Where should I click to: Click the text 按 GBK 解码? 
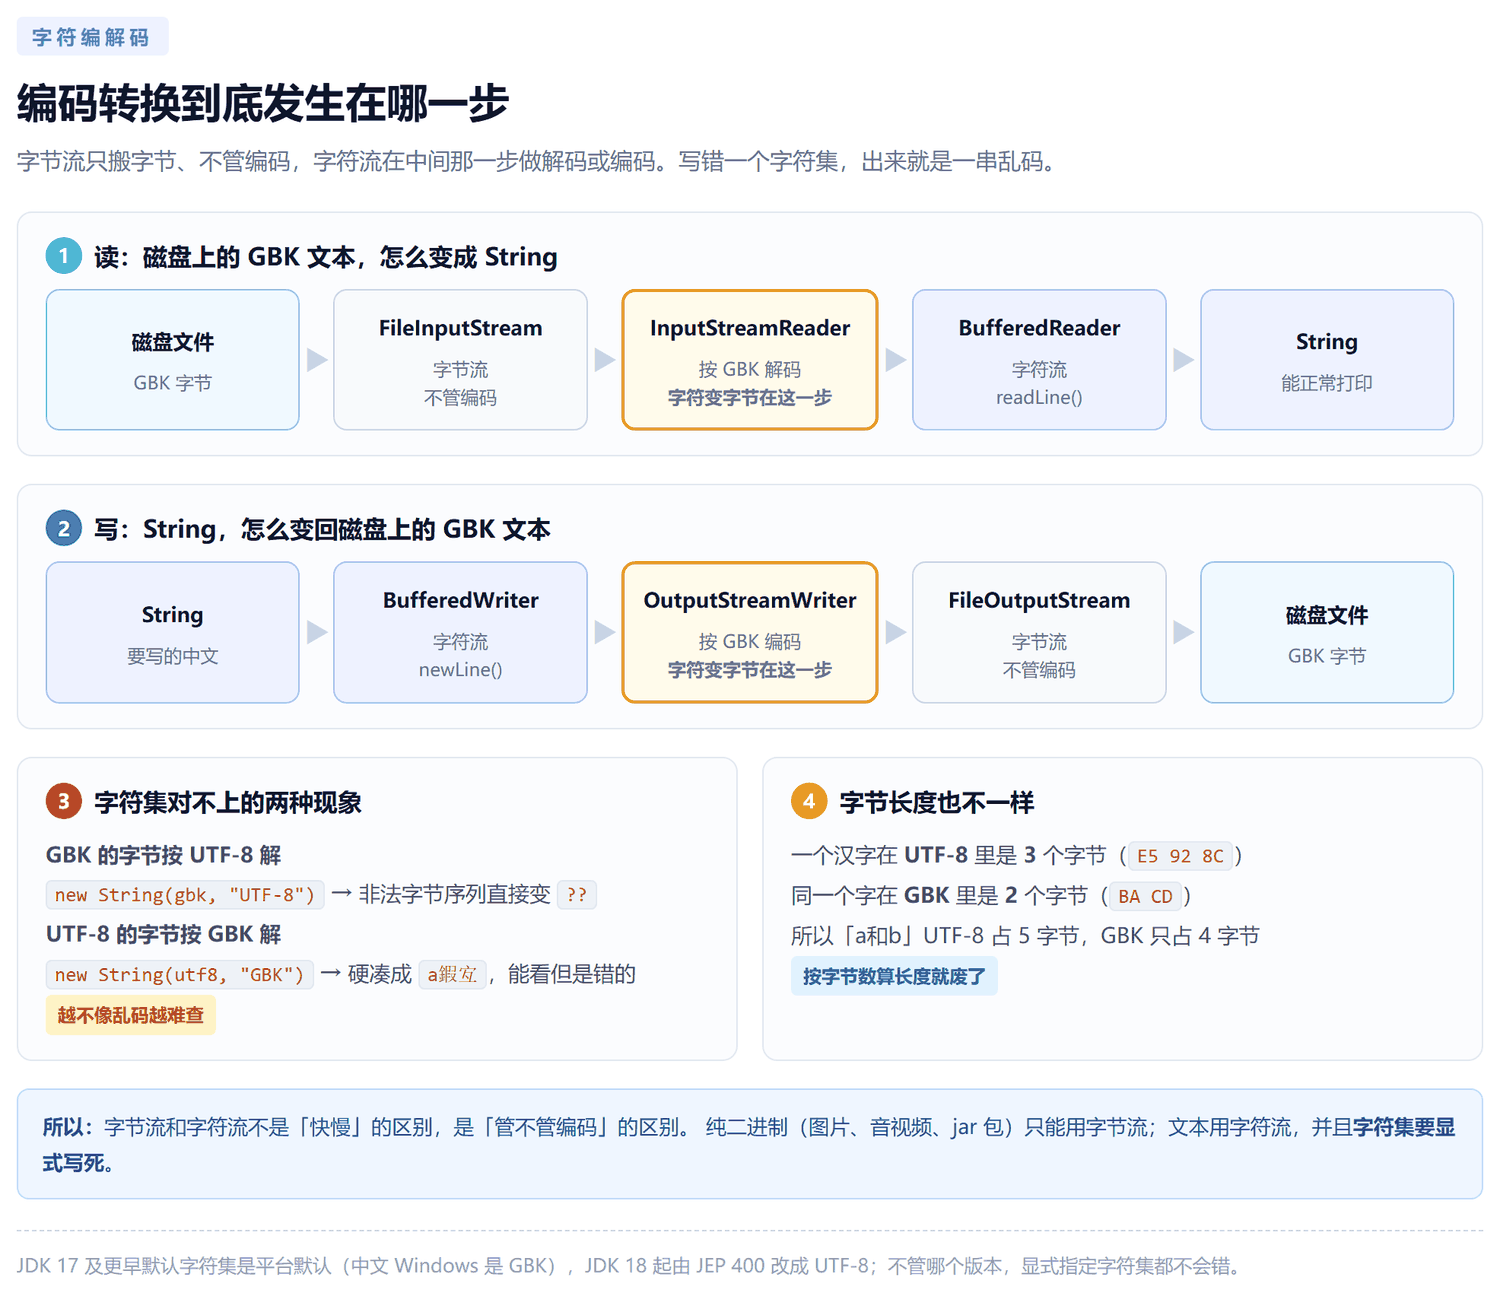click(750, 370)
